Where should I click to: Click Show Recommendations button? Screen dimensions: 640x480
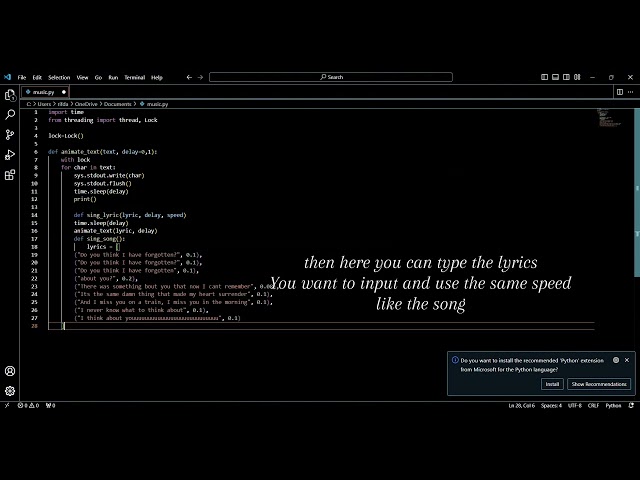coord(599,384)
